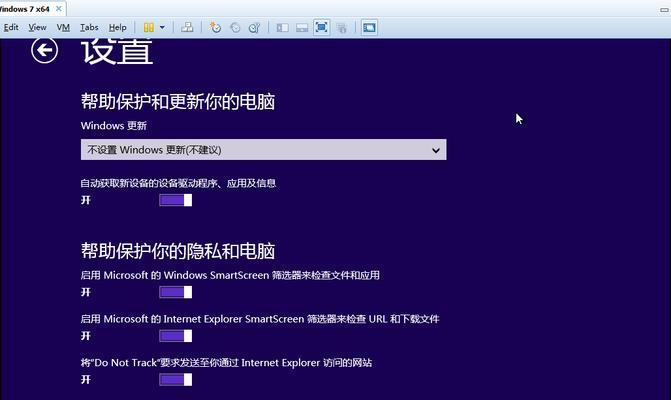
Task: Toggle Internet Explorer SmartScreen switch
Action: tap(175, 336)
